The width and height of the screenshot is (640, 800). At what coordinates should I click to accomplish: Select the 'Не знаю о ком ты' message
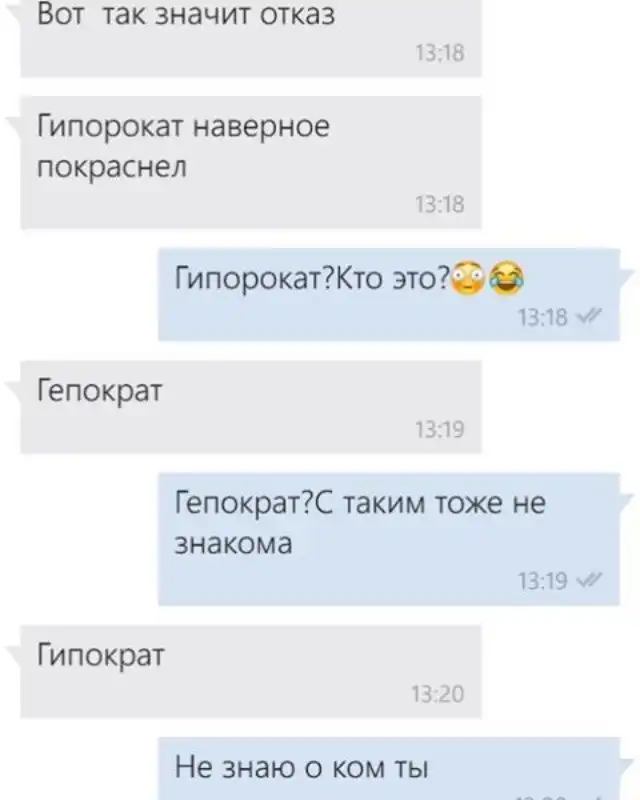pyautogui.click(x=389, y=768)
